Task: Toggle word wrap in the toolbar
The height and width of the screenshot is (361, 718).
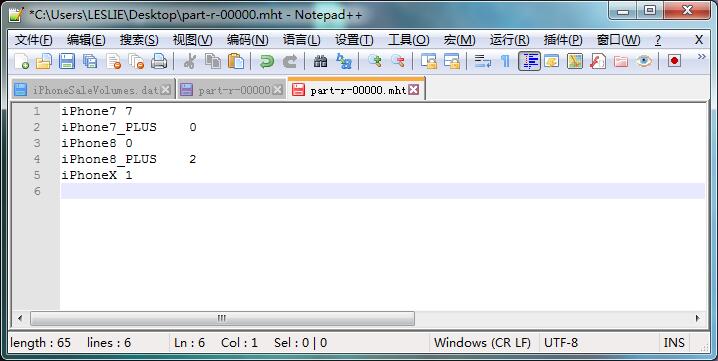Action: click(x=482, y=61)
